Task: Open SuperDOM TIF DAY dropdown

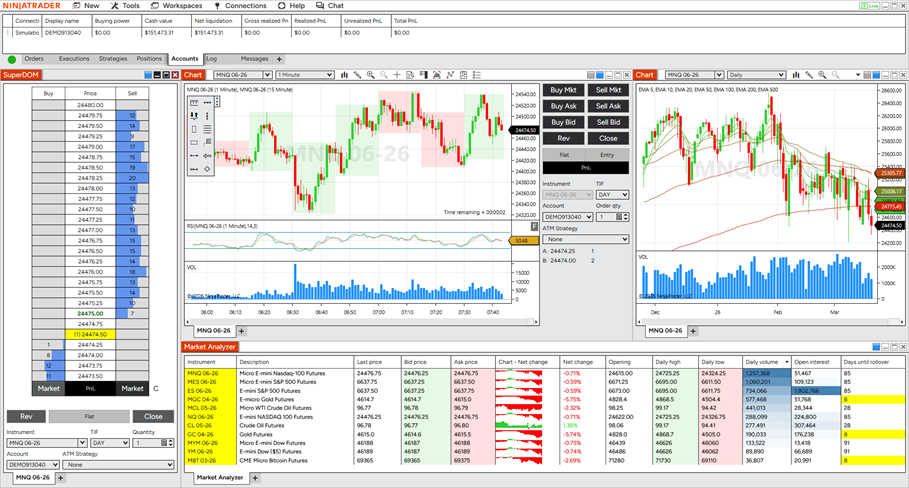Action: point(110,443)
